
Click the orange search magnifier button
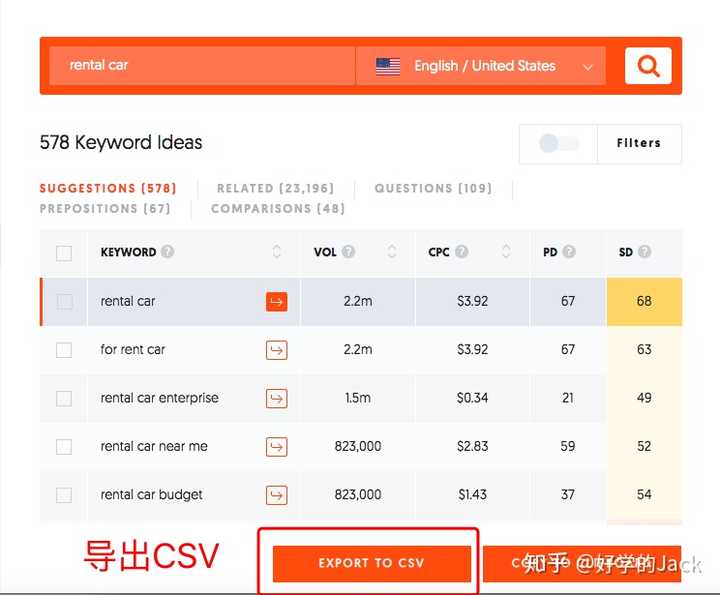coord(648,66)
